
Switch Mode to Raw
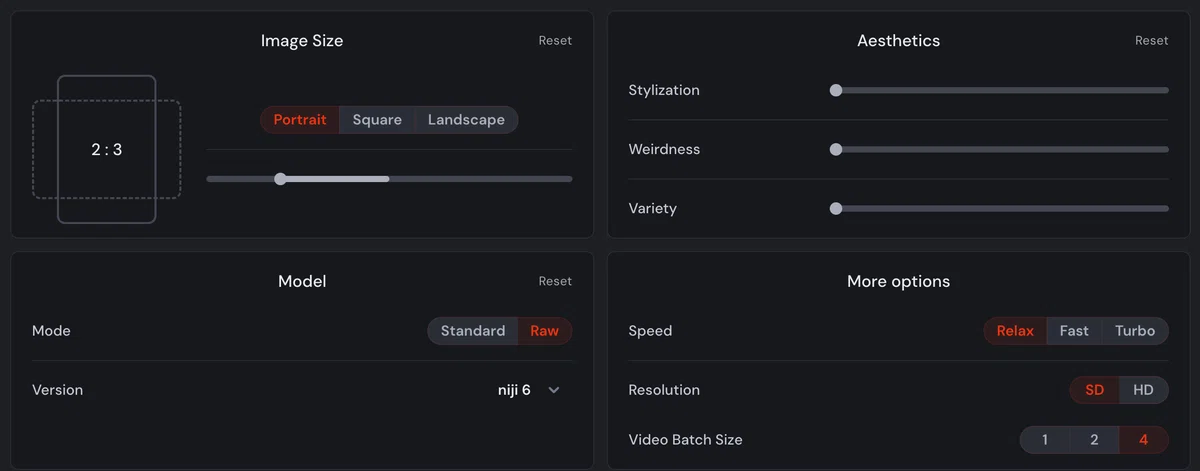pos(545,331)
